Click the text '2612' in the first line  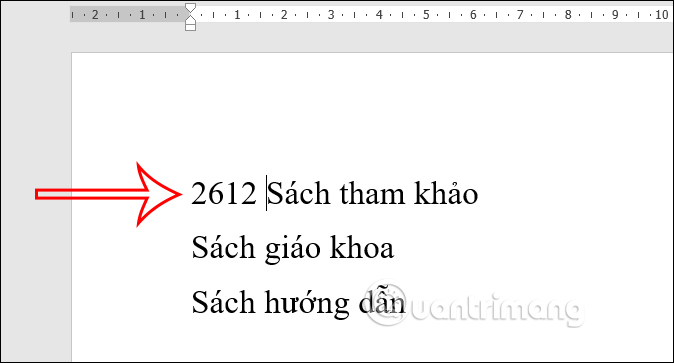coord(224,194)
